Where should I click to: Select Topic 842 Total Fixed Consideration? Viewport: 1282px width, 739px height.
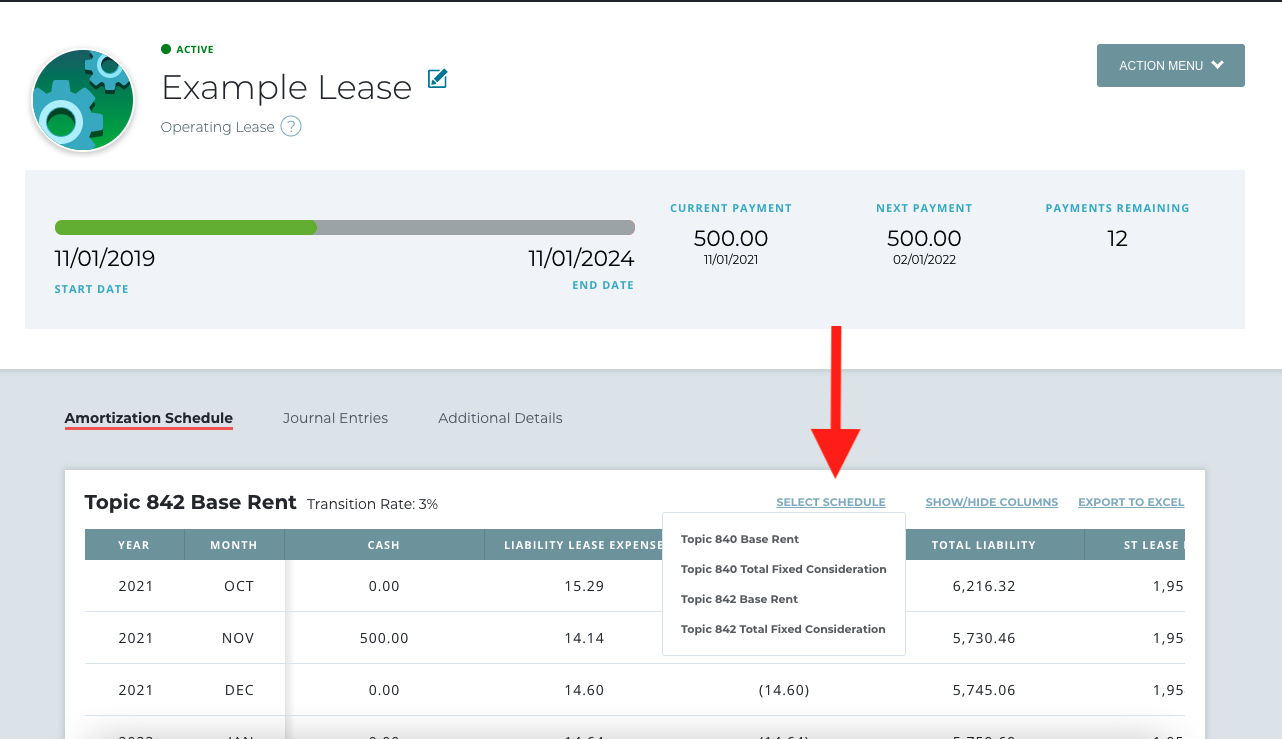tap(783, 629)
